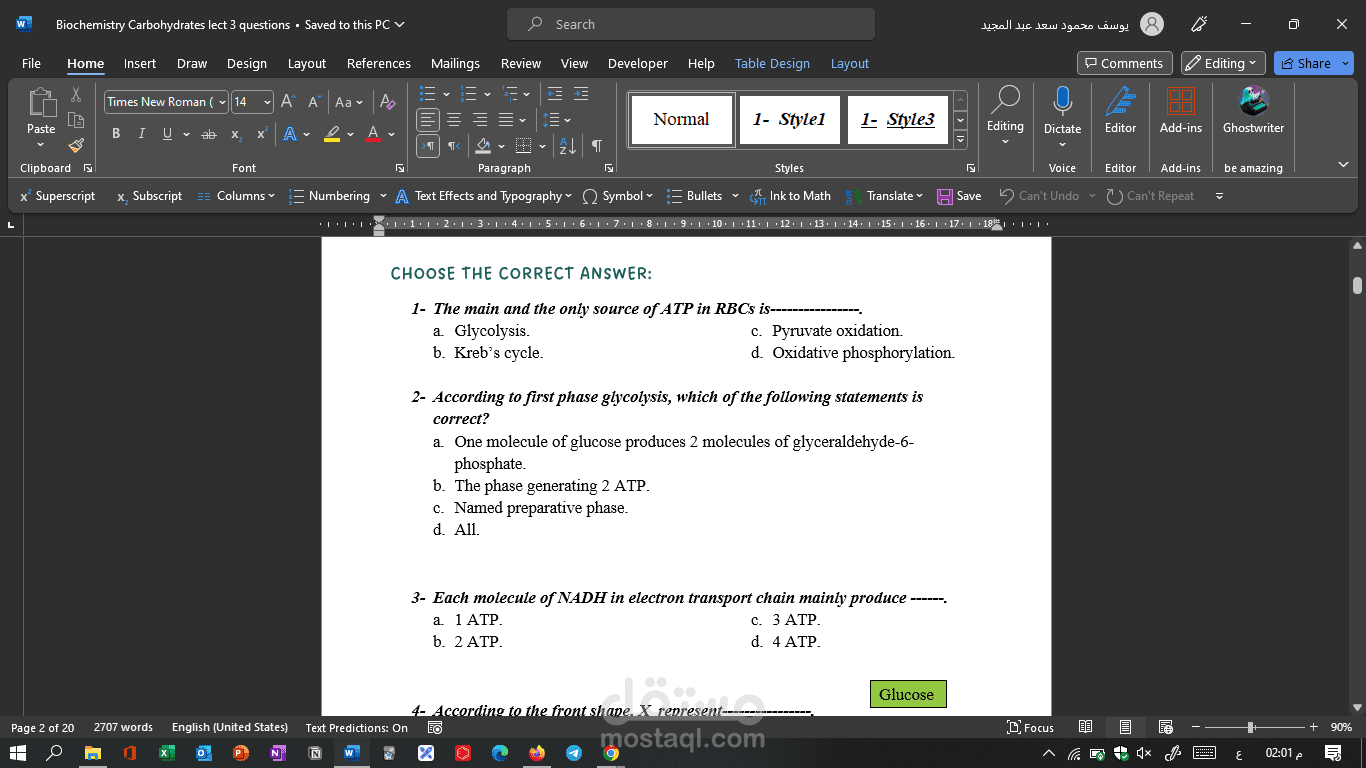Align text to the right

480,120
